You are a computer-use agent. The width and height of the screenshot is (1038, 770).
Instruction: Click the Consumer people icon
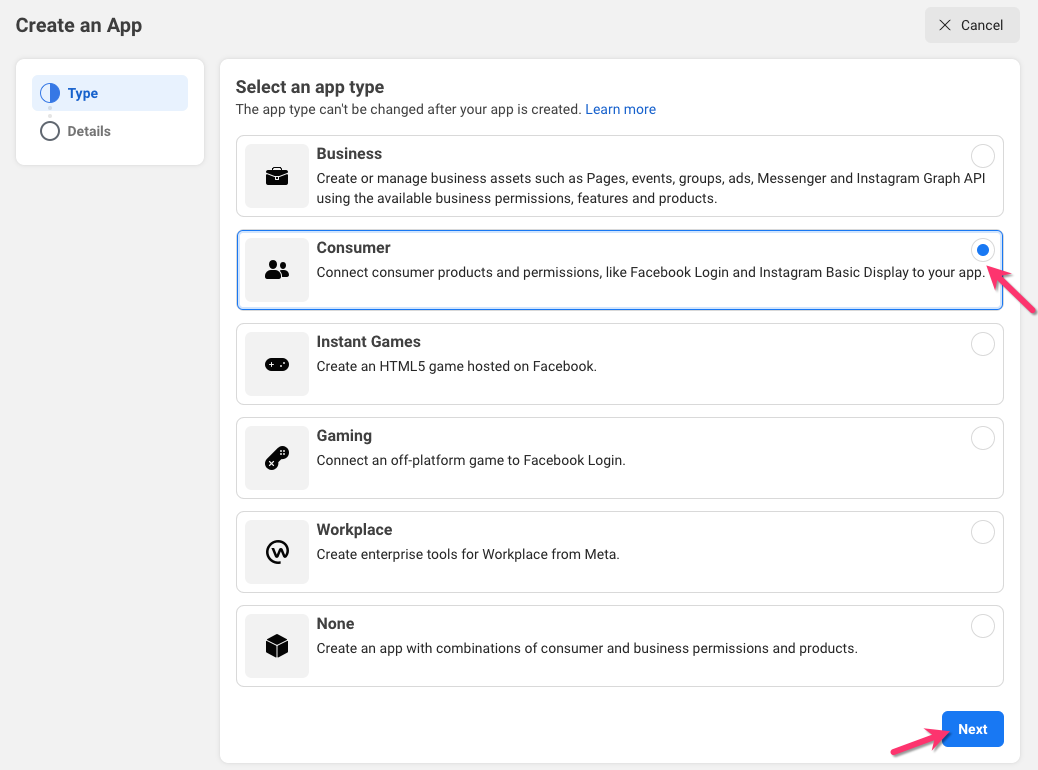tap(277, 270)
